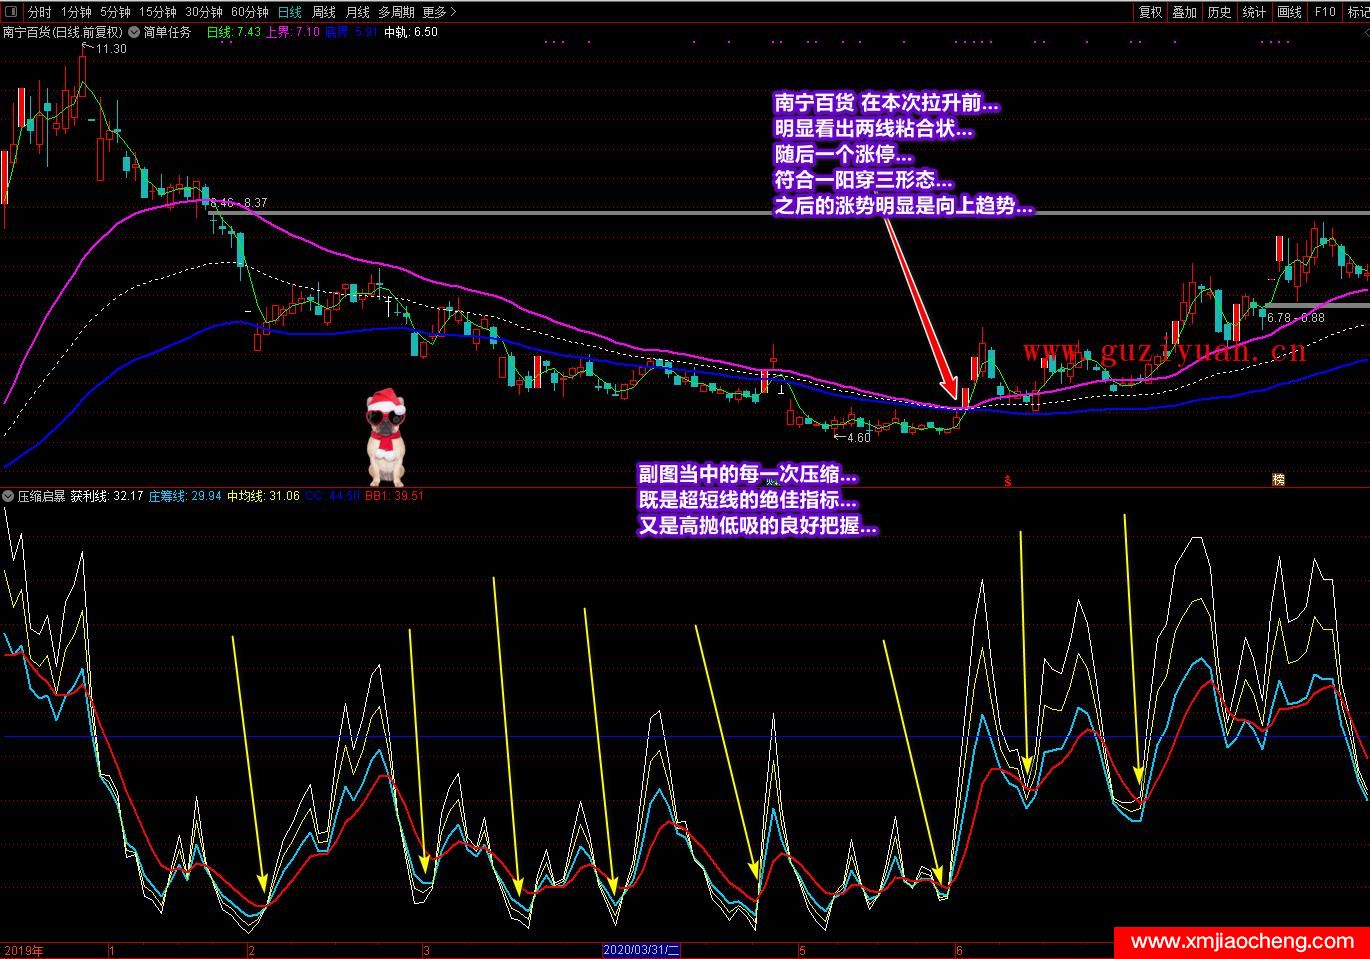Open the 统计 statistics tool
This screenshot has width=1370, height=959.
point(1254,12)
